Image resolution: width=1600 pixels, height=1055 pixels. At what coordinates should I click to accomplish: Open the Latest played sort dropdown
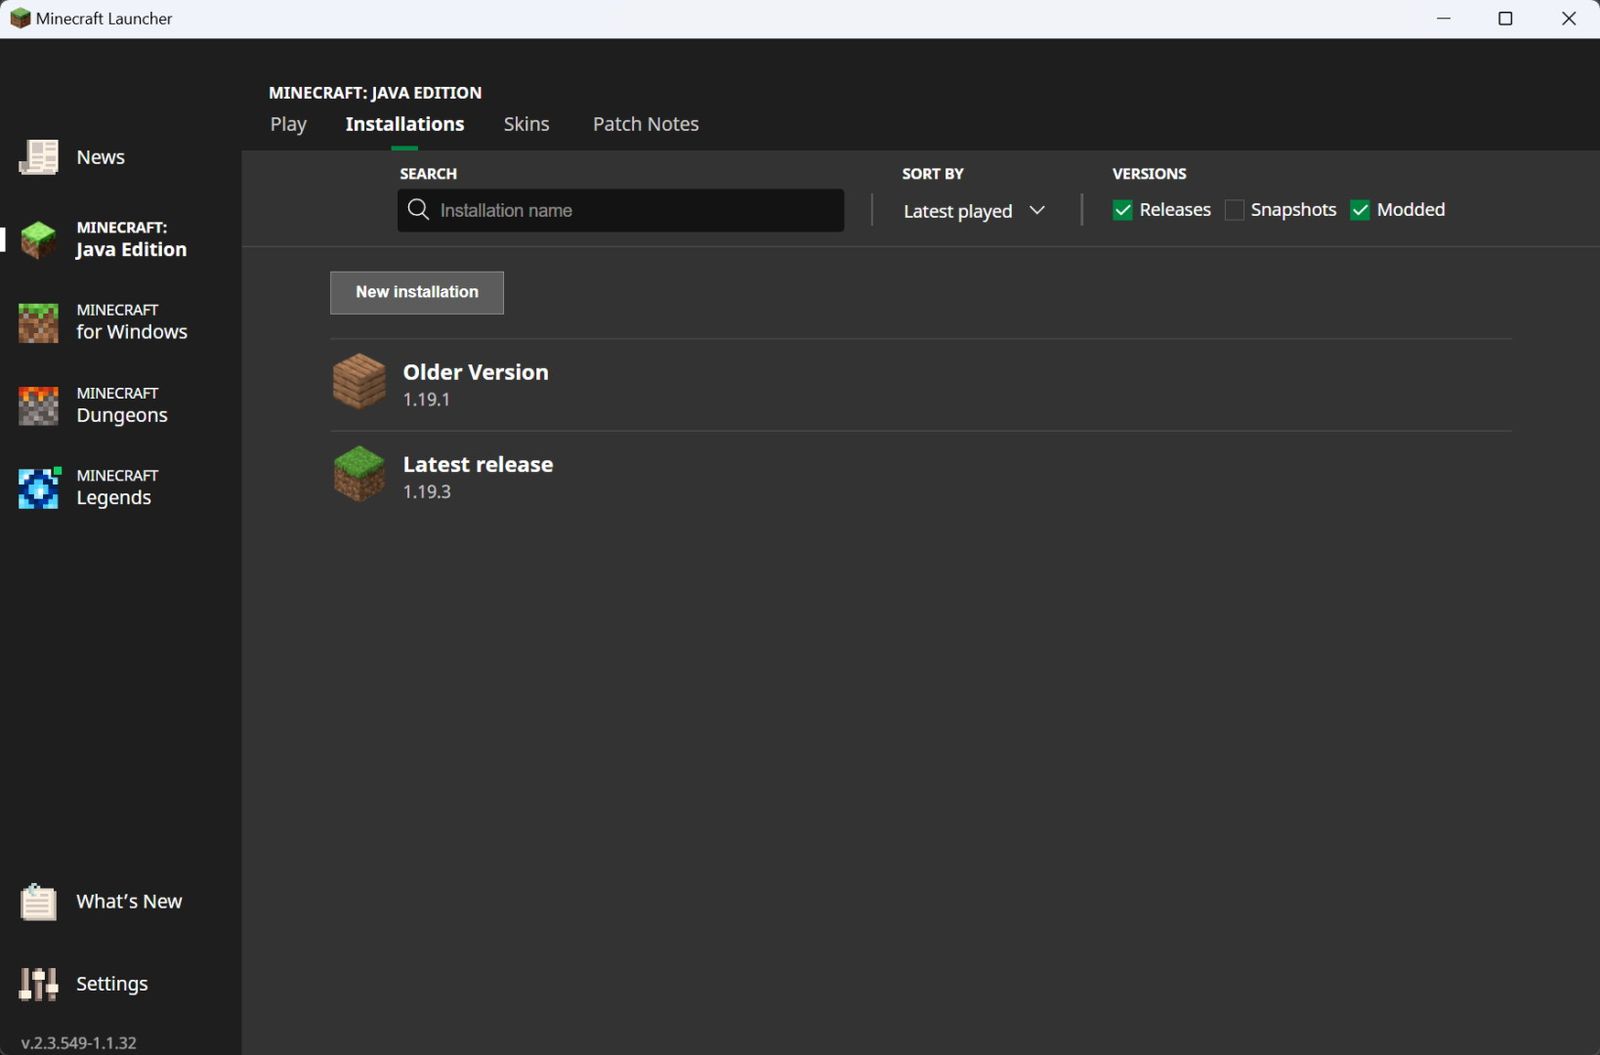973,210
